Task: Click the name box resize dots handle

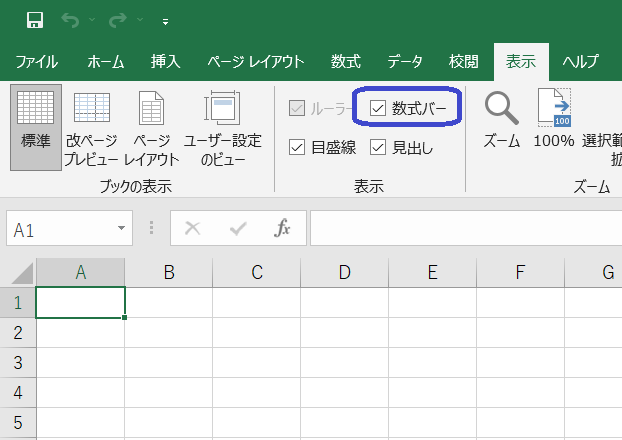Action: (151, 228)
